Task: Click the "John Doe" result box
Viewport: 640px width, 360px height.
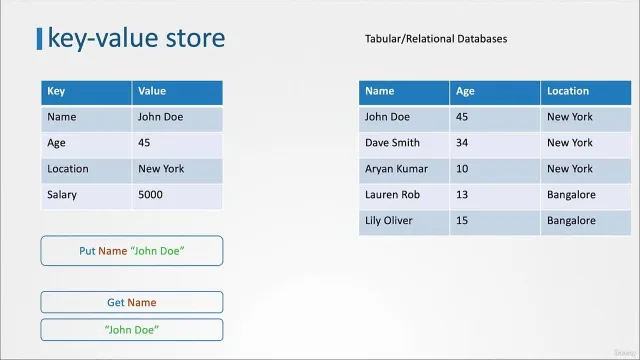Action: pyautogui.click(x=132, y=329)
